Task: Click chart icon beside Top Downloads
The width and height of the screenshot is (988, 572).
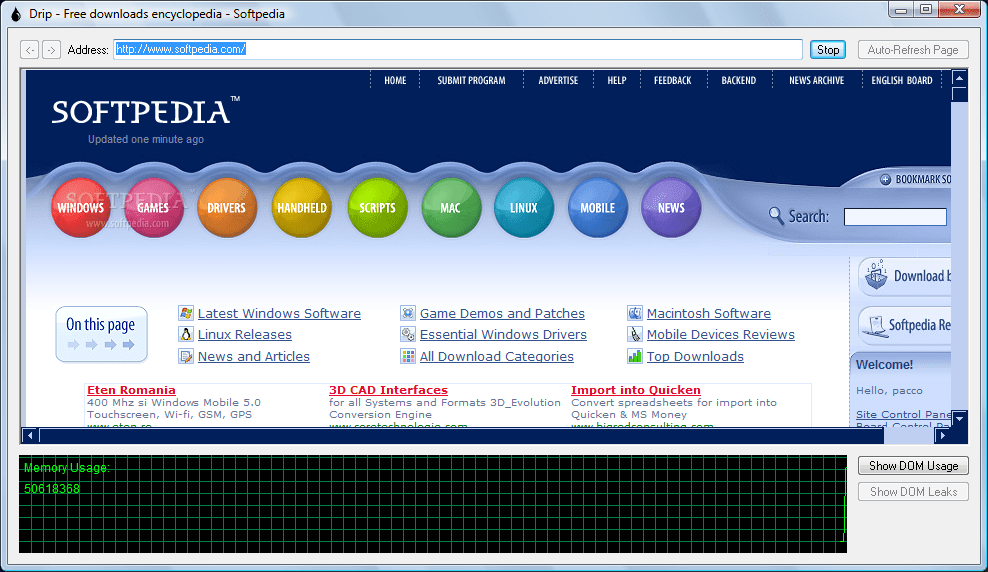Action: (x=635, y=357)
